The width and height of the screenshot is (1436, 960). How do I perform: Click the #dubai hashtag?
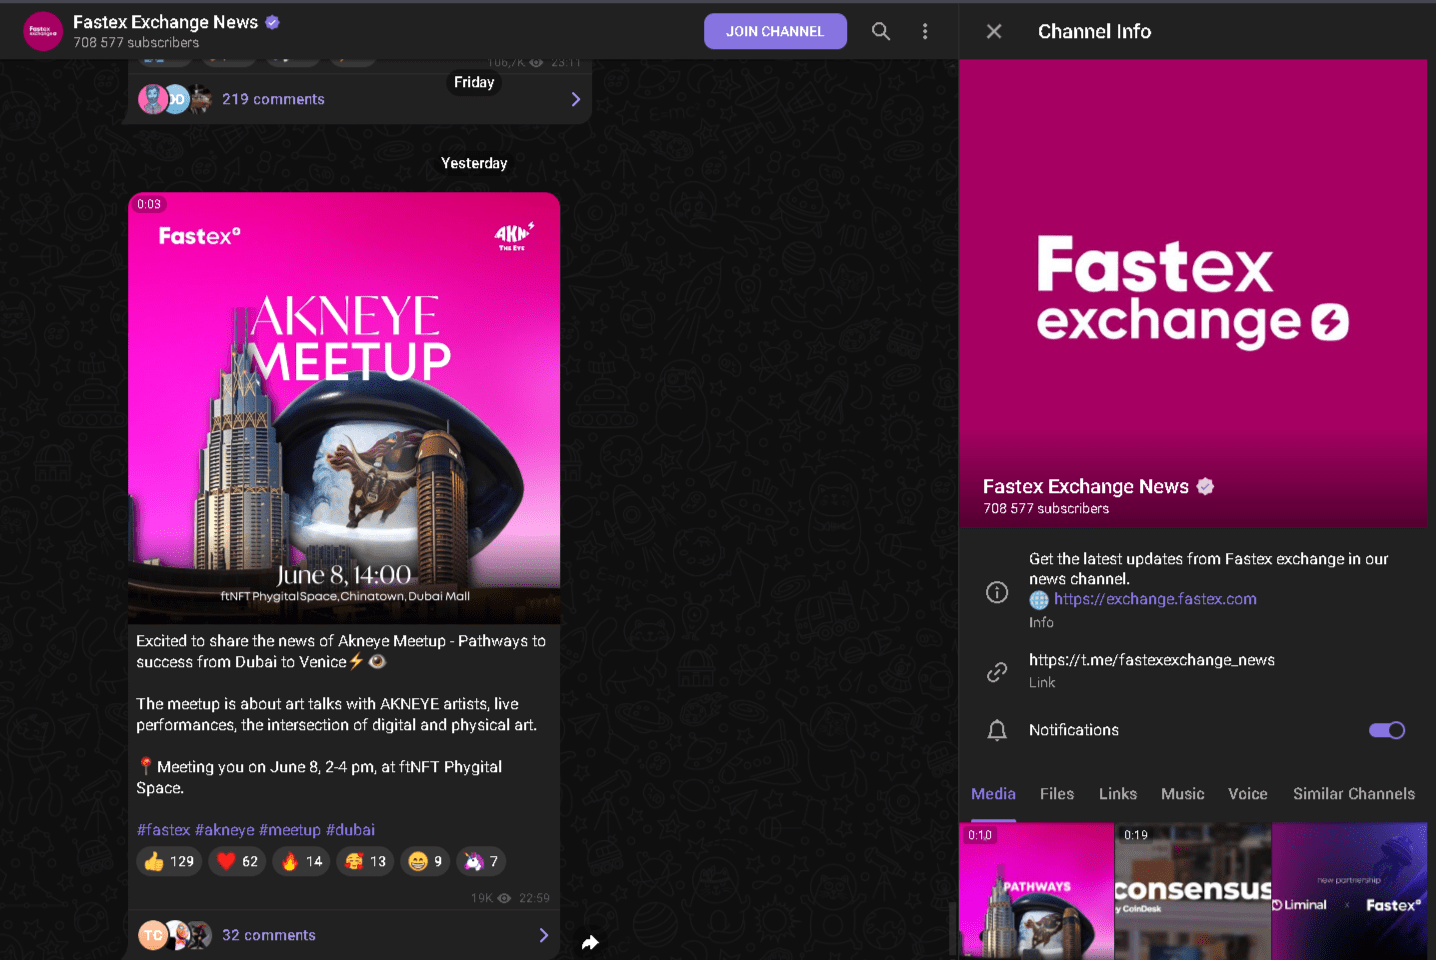(x=350, y=830)
